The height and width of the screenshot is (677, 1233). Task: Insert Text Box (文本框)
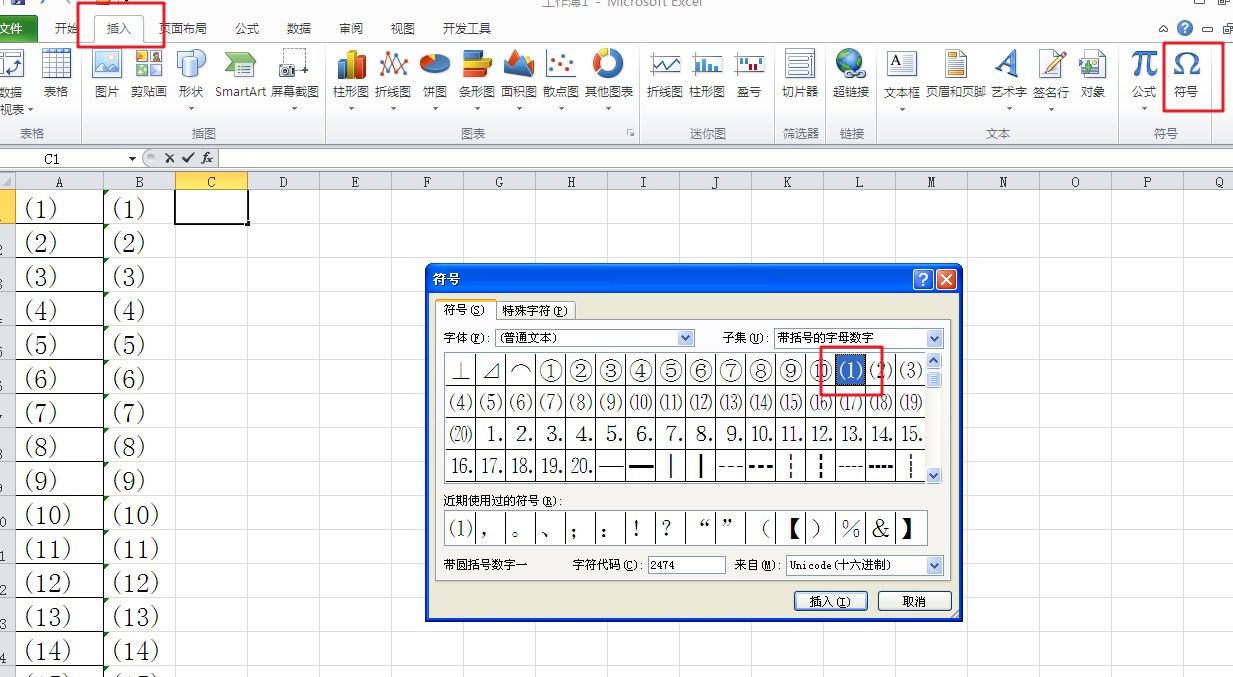coord(902,79)
